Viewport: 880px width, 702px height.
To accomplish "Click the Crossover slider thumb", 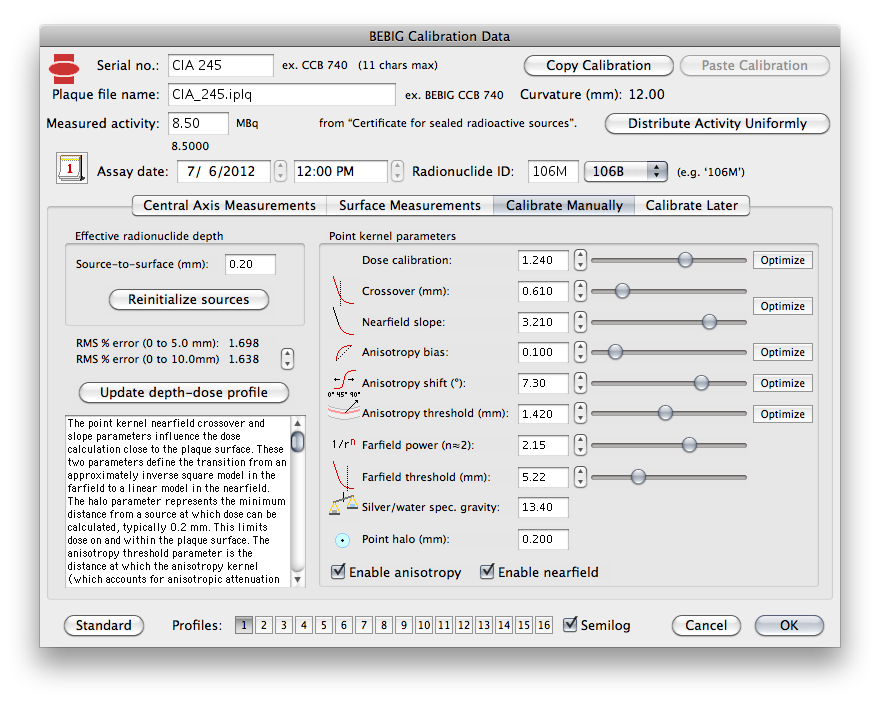I will 622,291.
